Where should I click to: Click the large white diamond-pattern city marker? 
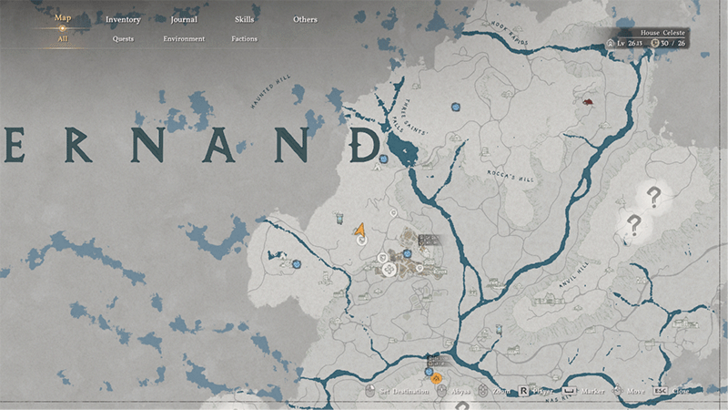coord(389,268)
